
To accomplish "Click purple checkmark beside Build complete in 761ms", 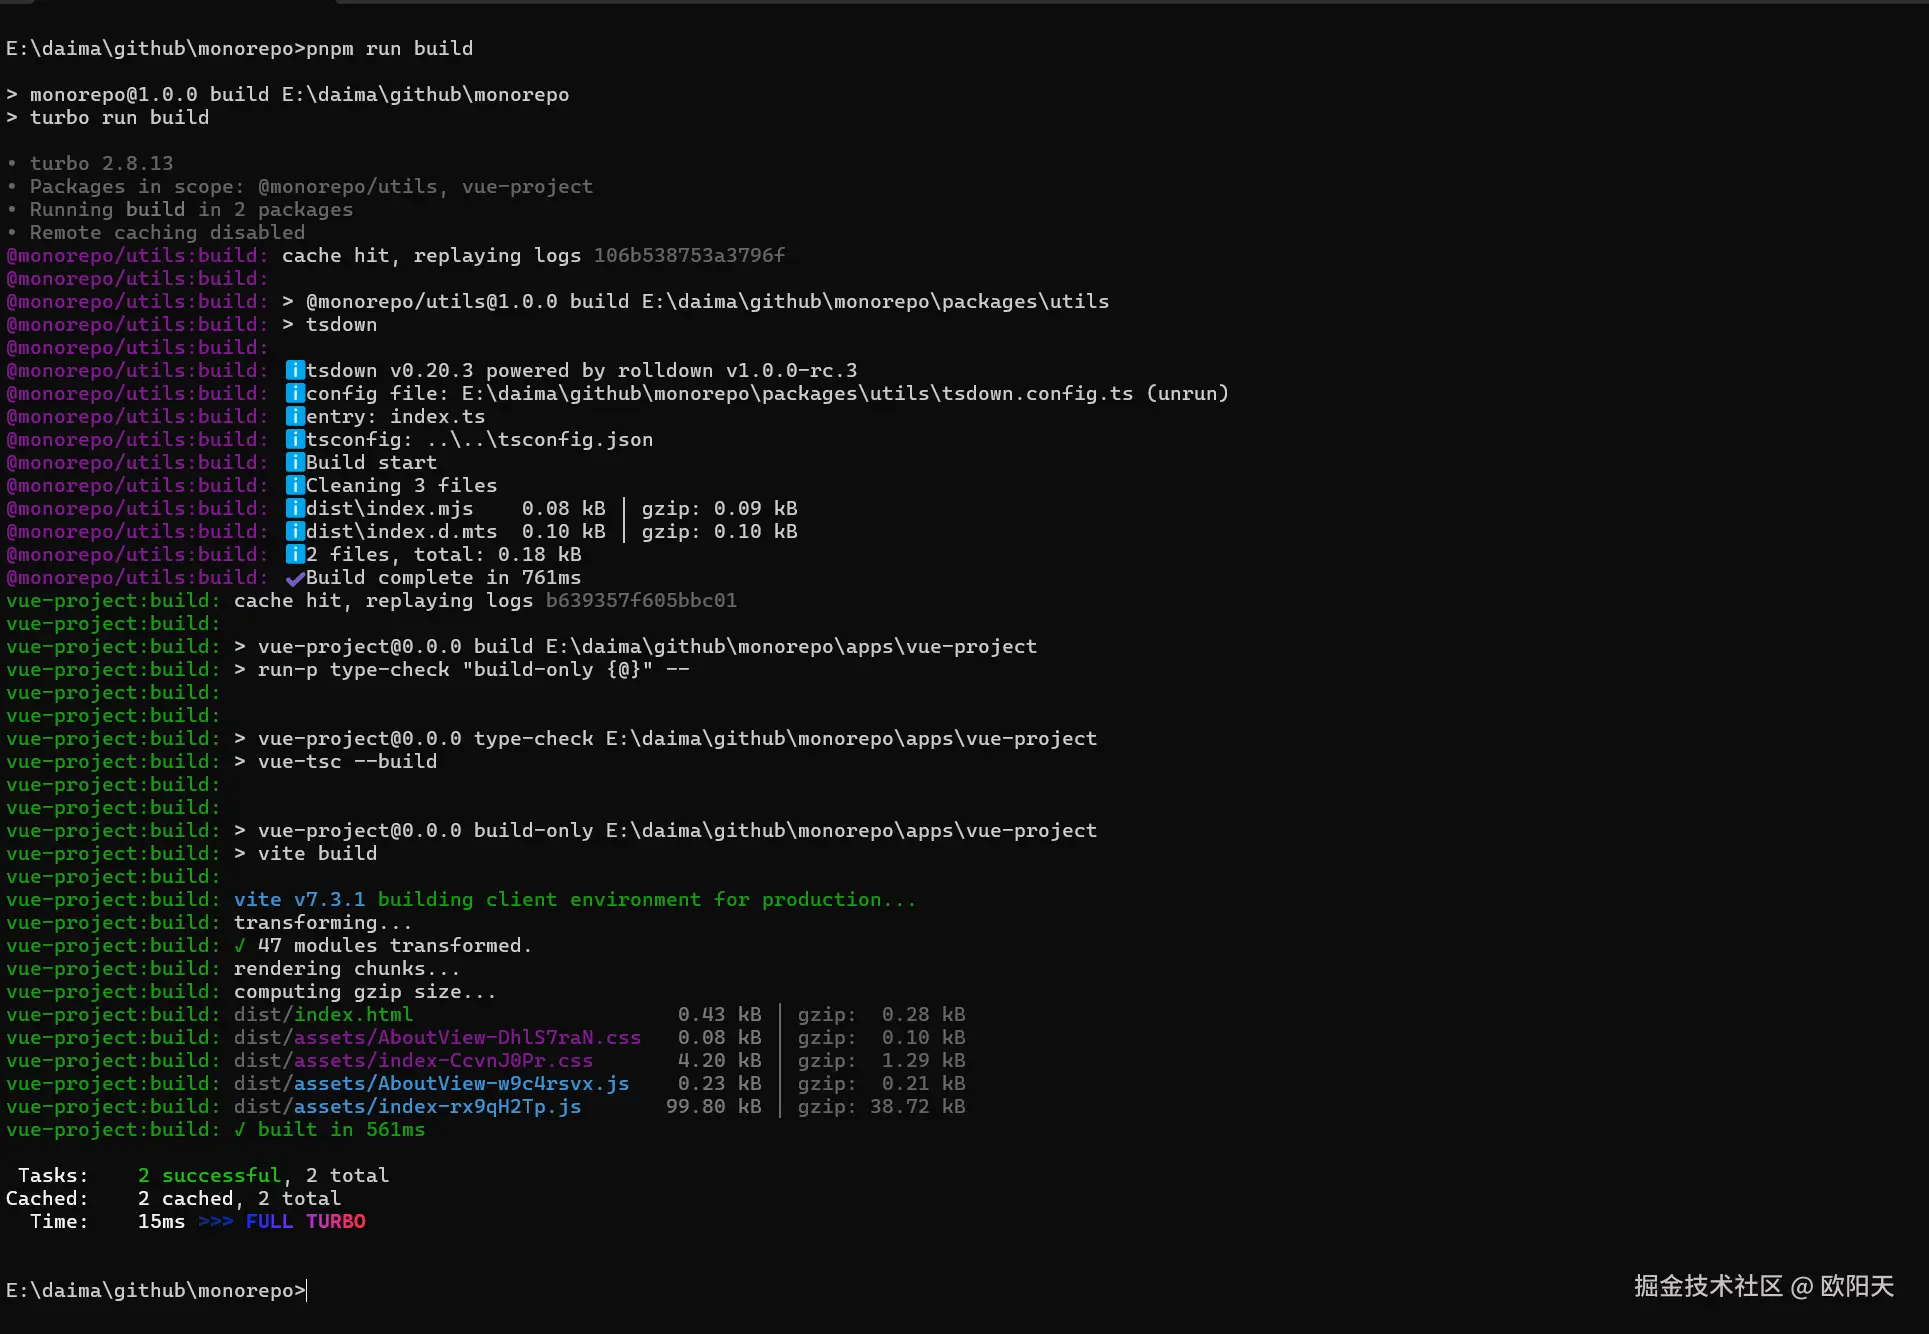I will pos(295,578).
